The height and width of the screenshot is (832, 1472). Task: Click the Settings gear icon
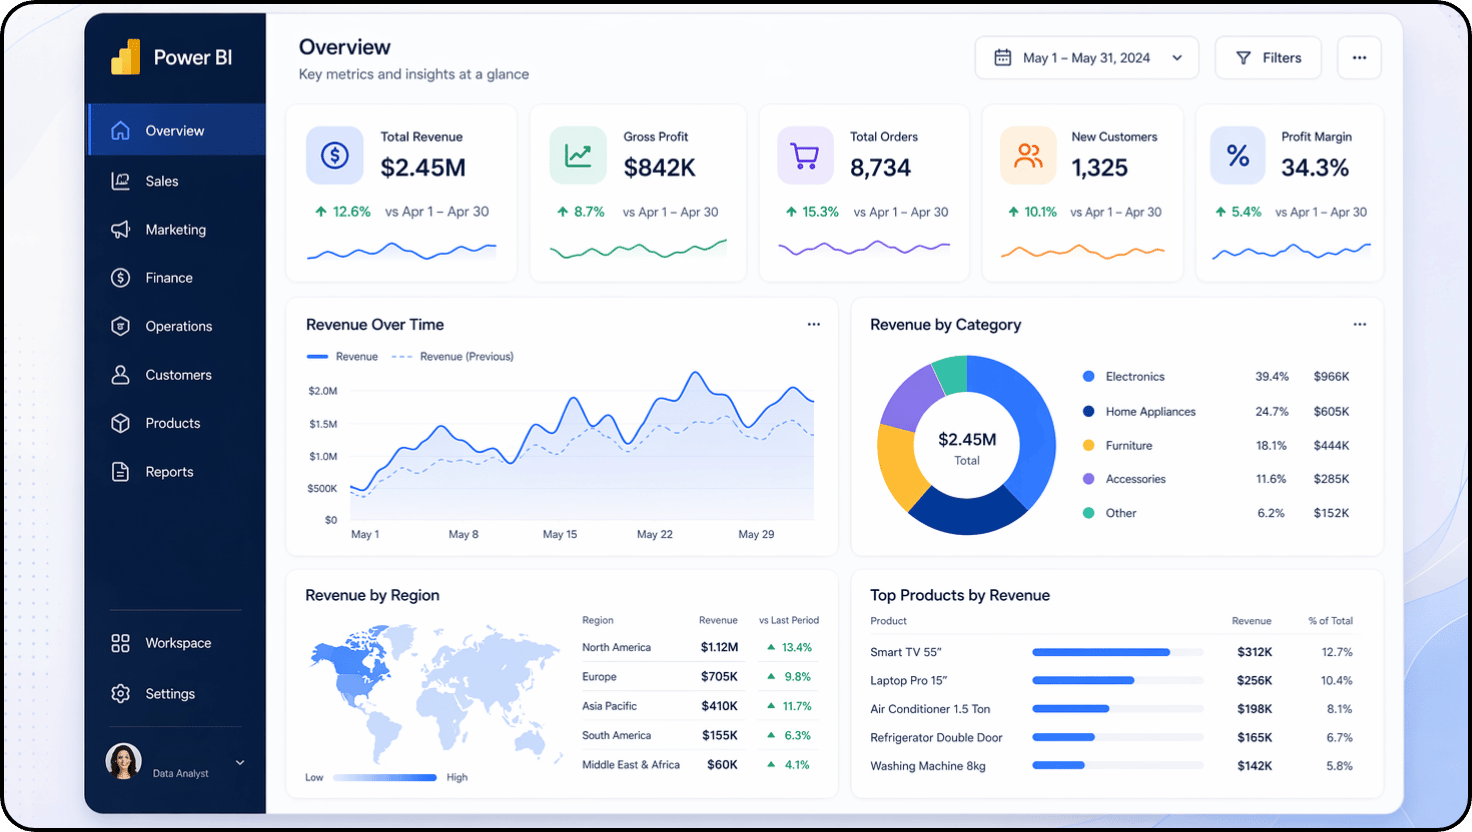point(120,693)
